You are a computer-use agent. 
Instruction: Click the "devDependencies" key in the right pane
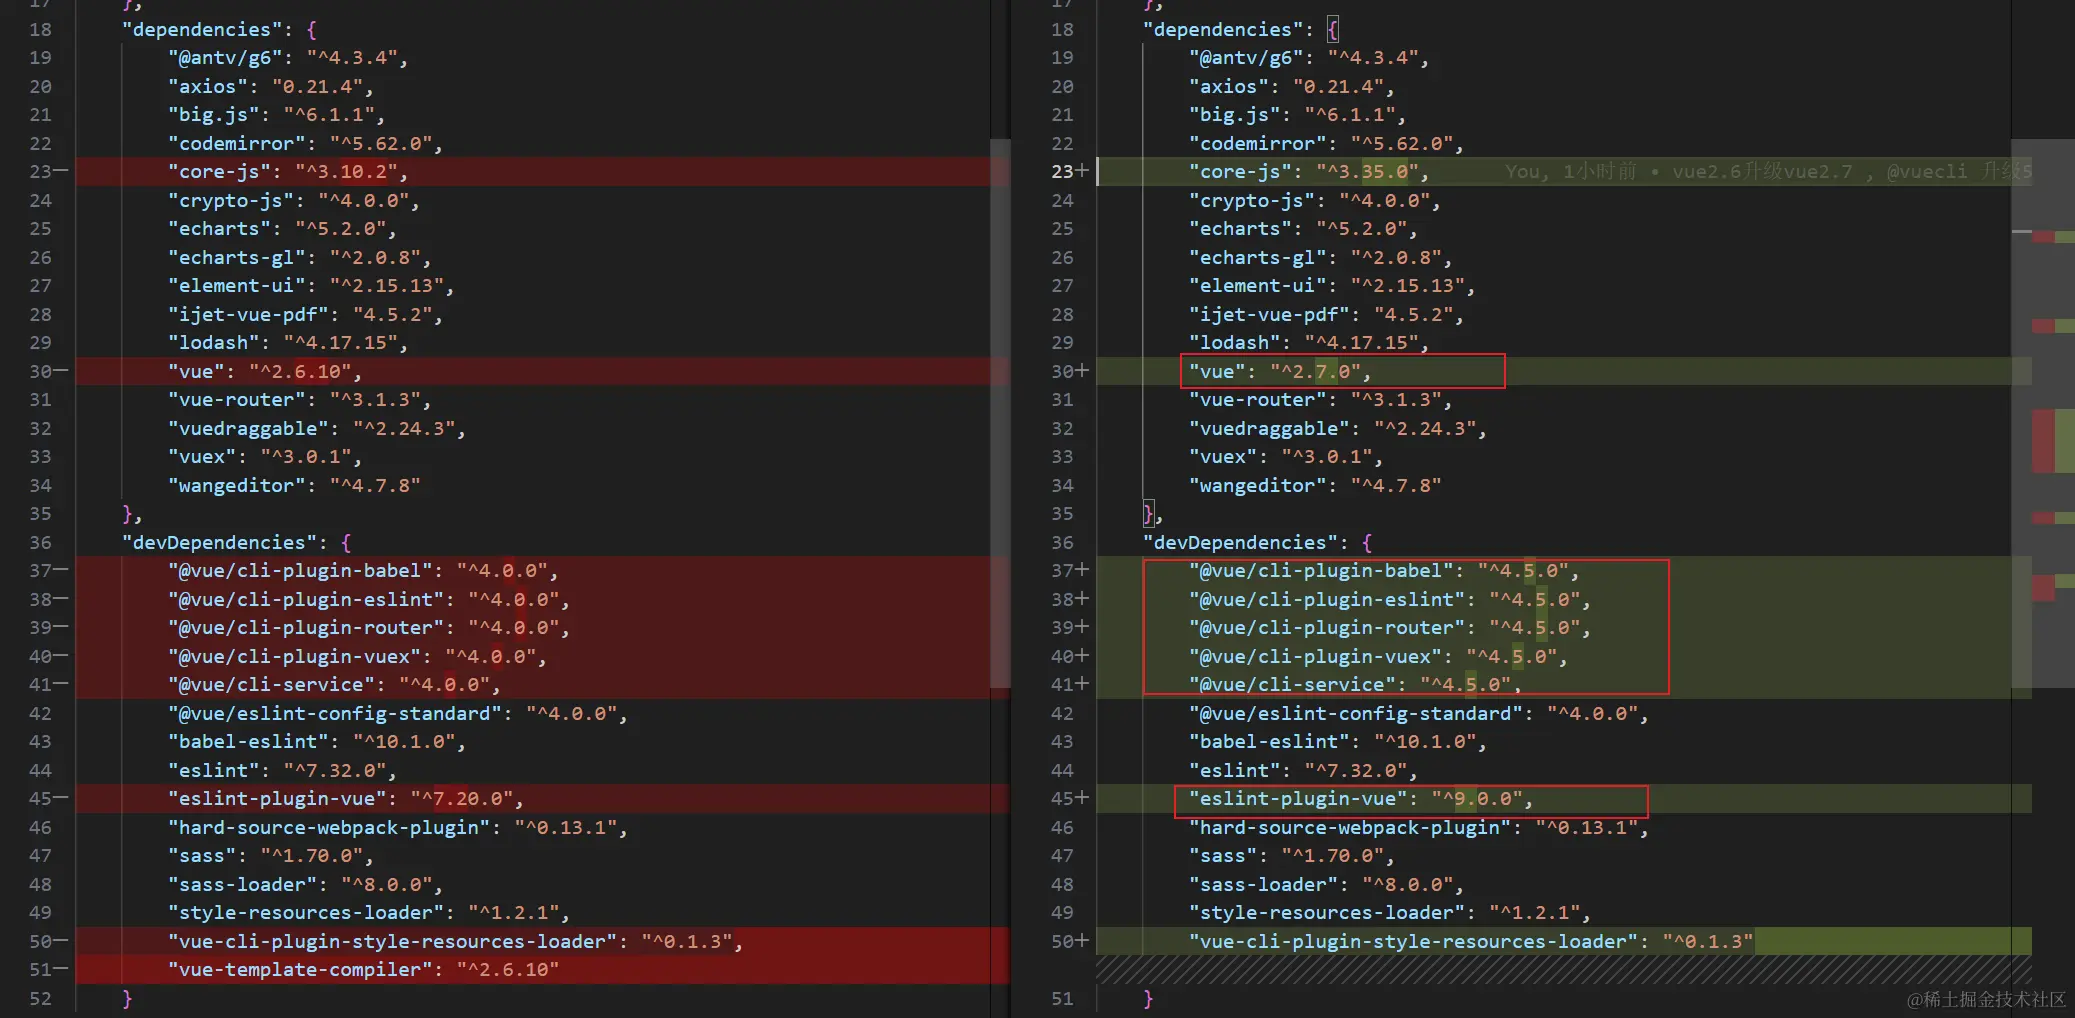1240,542
